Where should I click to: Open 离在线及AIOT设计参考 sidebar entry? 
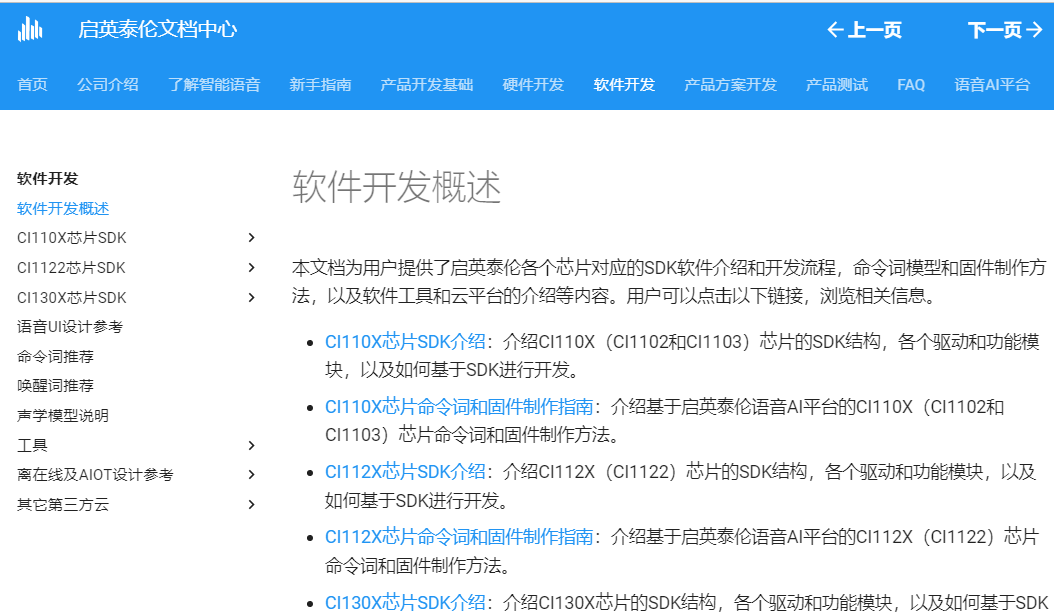[x=95, y=475]
